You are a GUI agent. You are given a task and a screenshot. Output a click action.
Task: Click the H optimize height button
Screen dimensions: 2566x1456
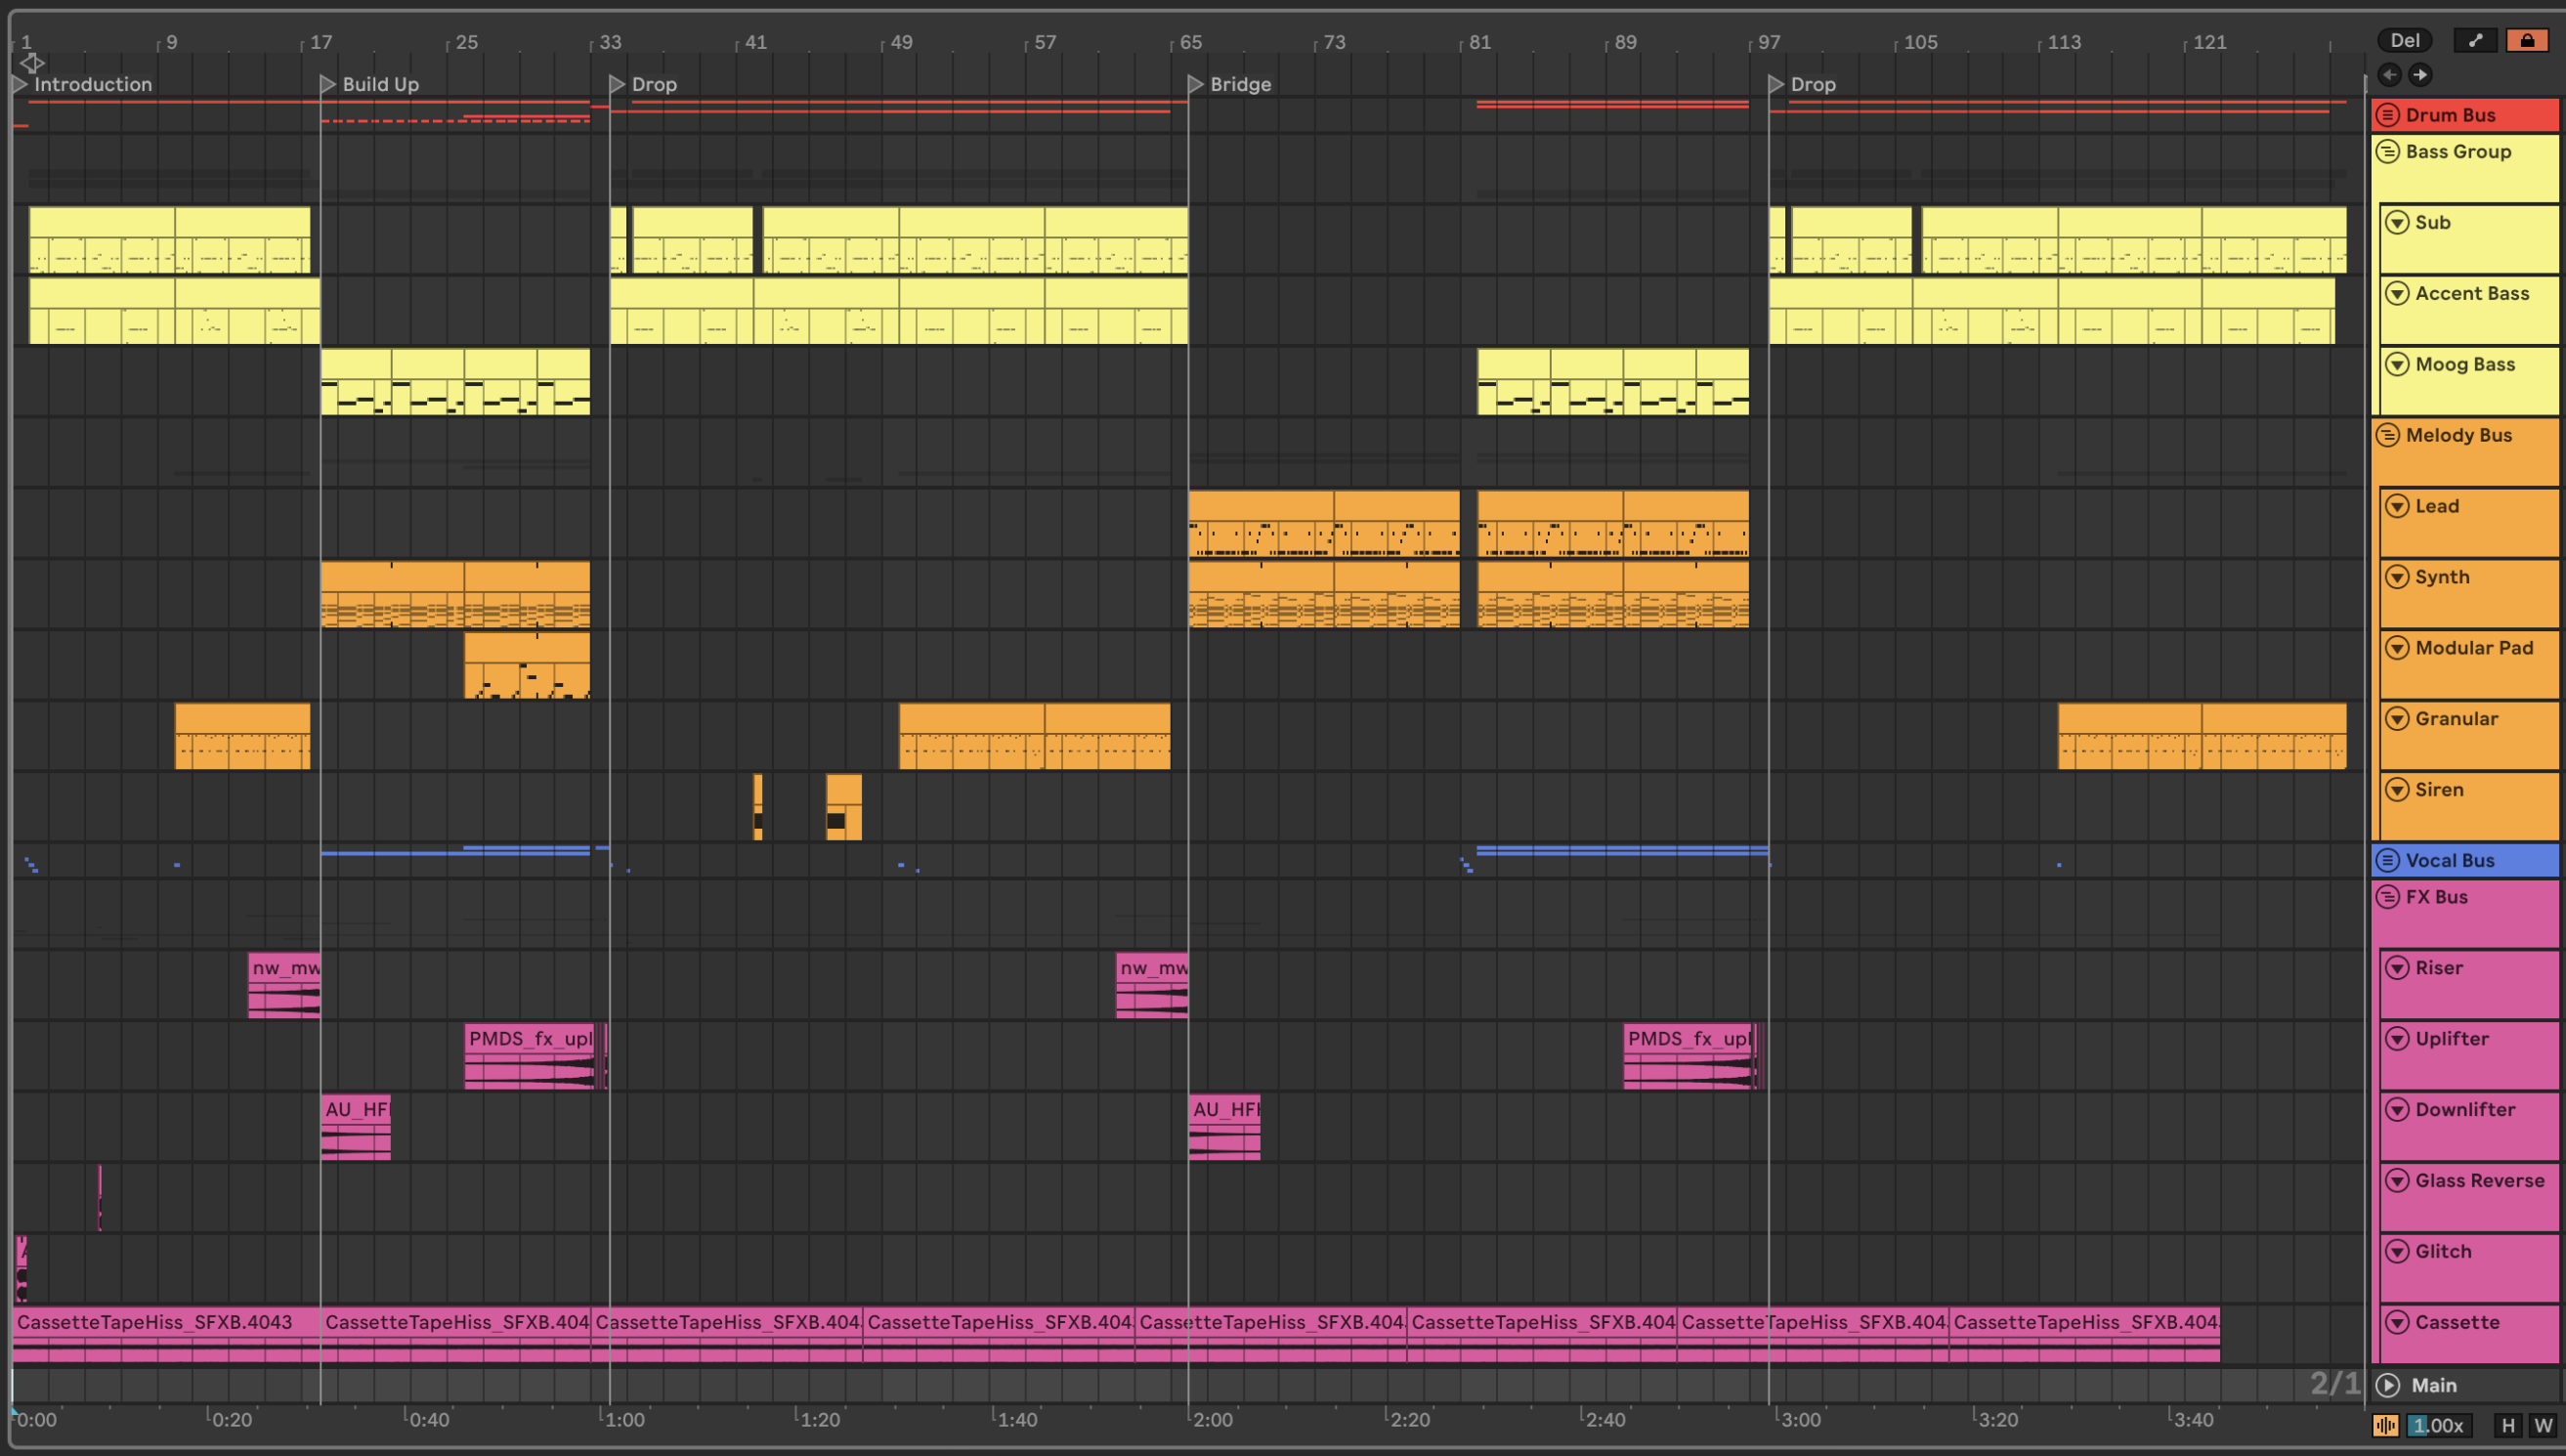[x=2507, y=1425]
